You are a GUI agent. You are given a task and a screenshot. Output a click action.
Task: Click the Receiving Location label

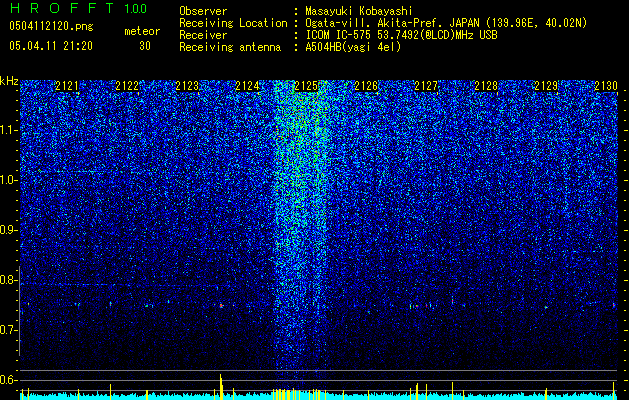pyautogui.click(x=233, y=23)
